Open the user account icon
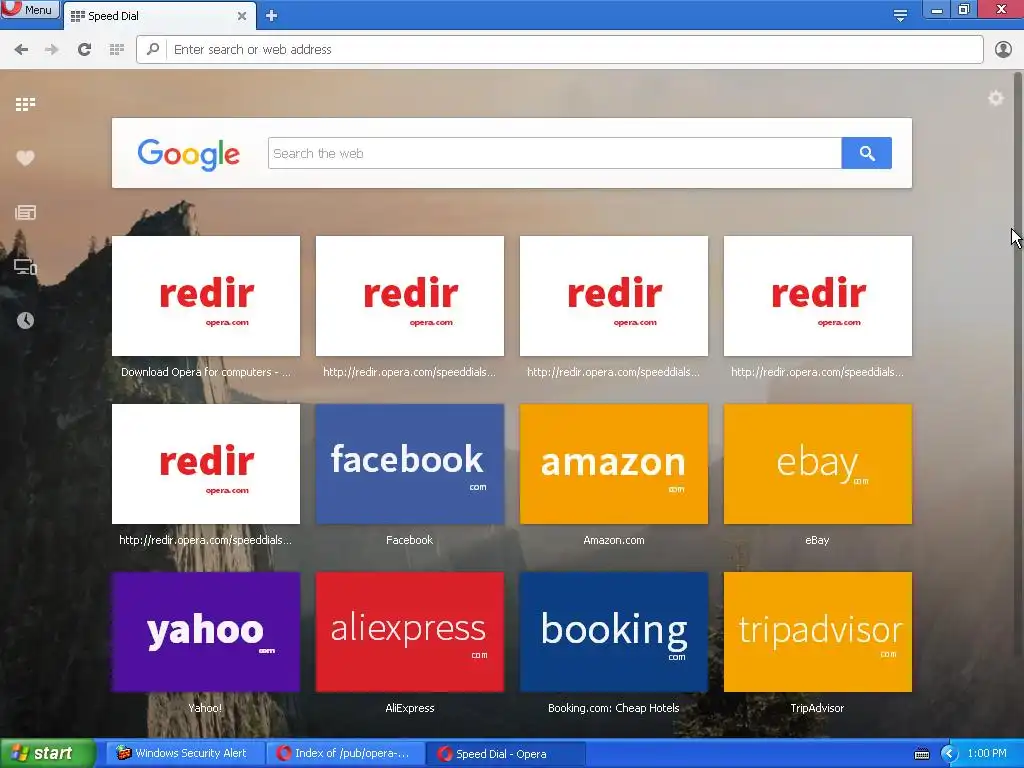 tap(1003, 50)
